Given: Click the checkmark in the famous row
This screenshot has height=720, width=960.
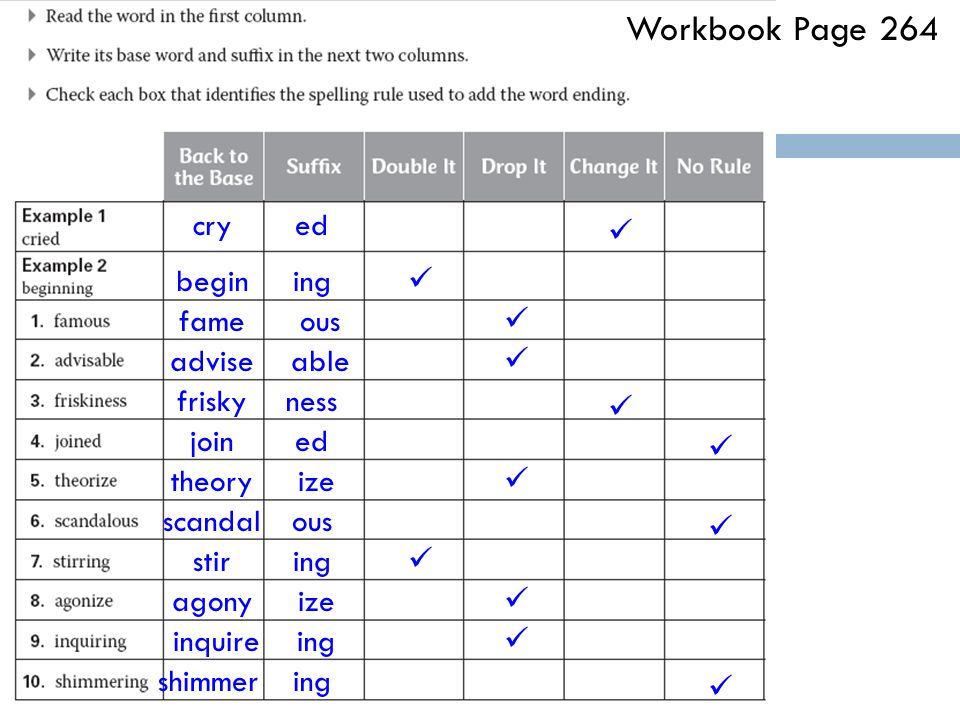Looking at the screenshot, I should 517,317.
